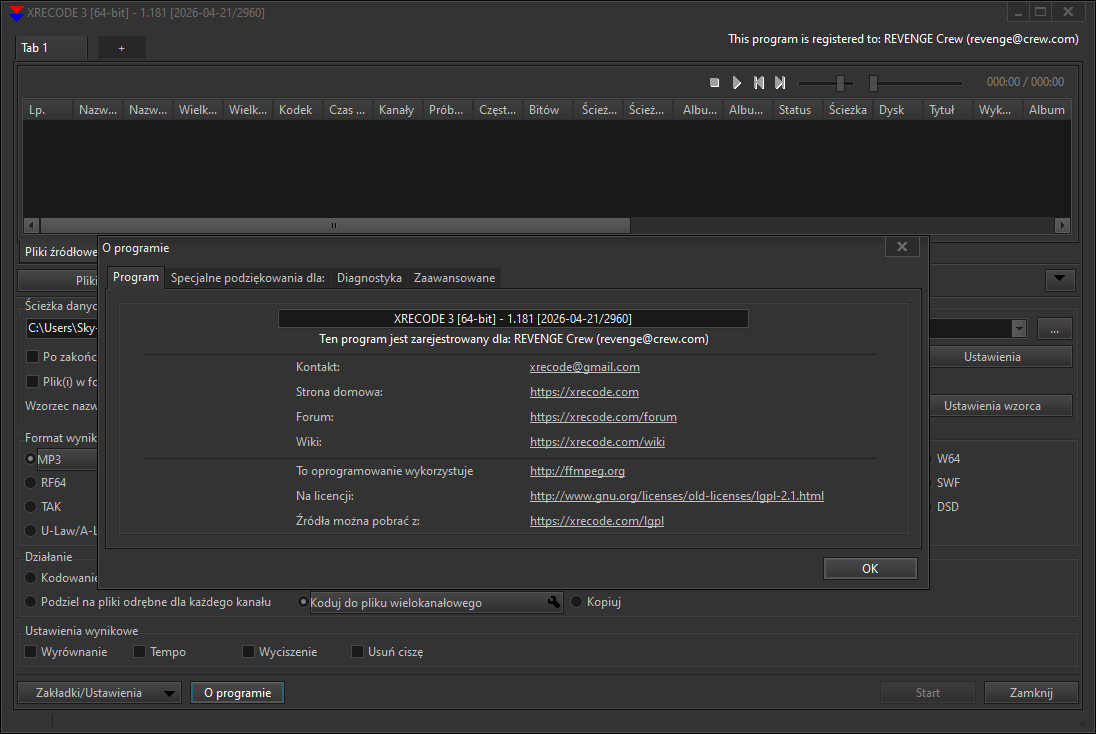Start playback with the play icon
Screen dimensions: 1096x734
737,82
